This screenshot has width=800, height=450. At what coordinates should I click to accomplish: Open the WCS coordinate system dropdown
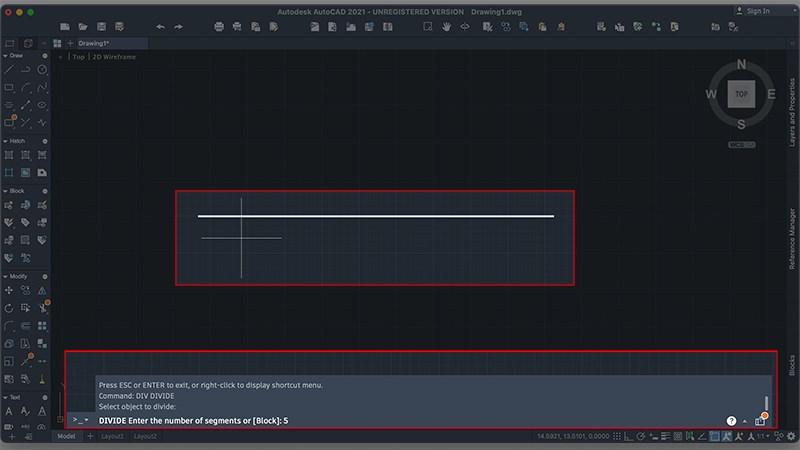point(741,145)
